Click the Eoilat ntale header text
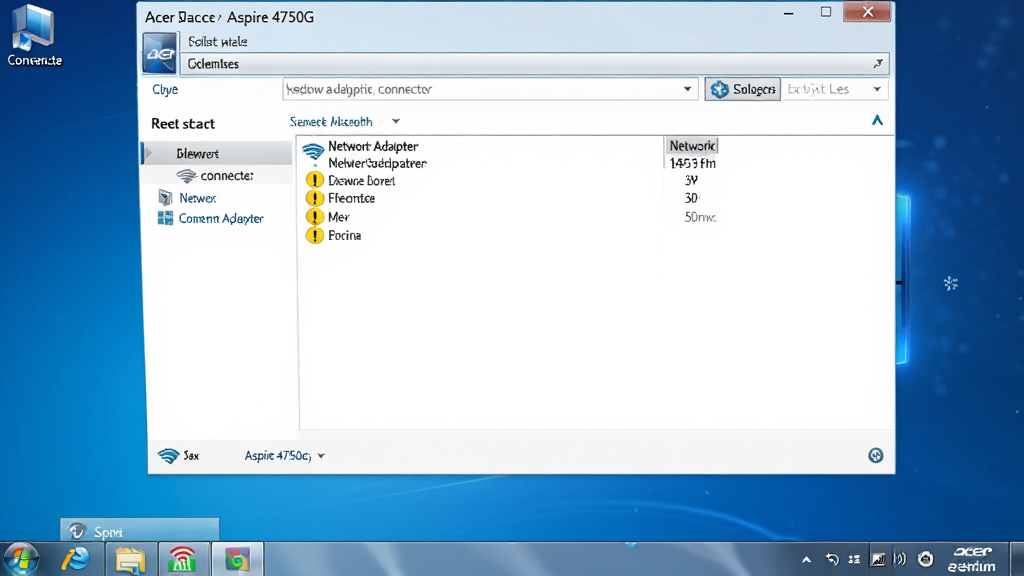 (217, 42)
